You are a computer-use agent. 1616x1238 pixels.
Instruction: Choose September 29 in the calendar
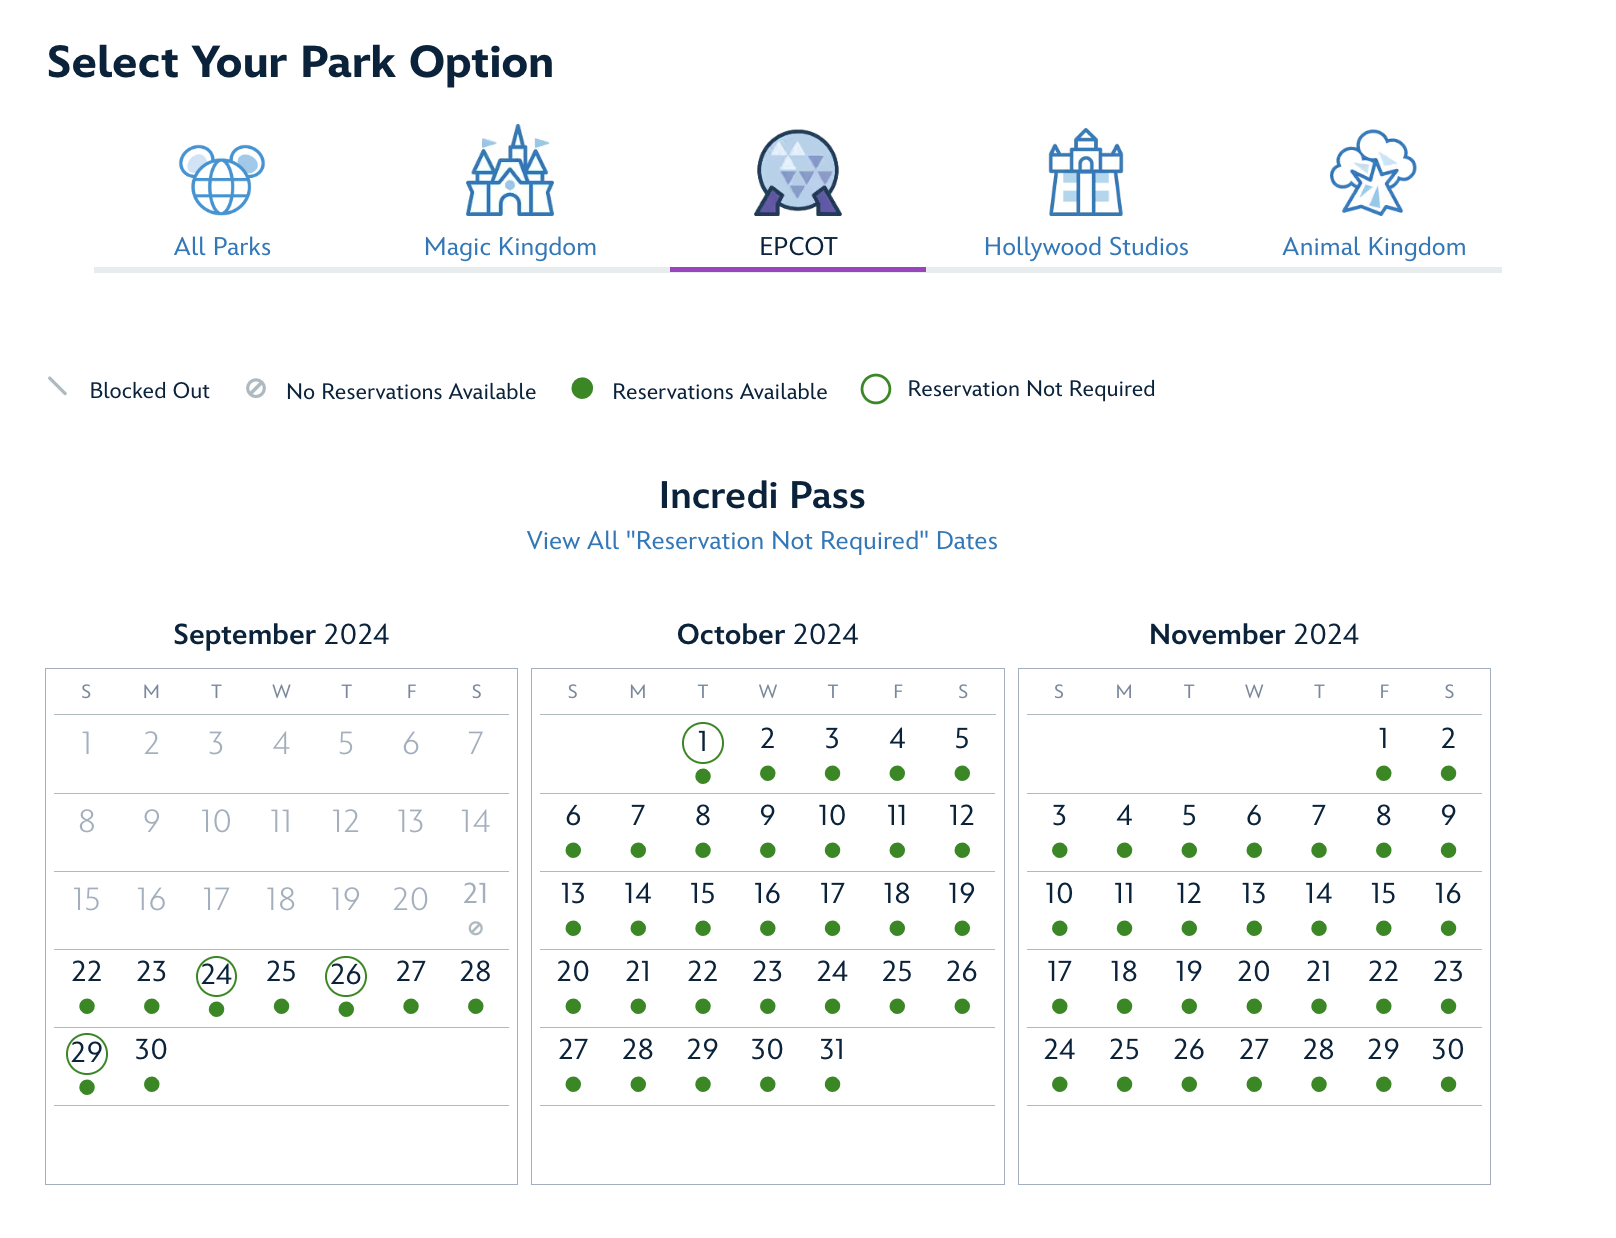(87, 1053)
